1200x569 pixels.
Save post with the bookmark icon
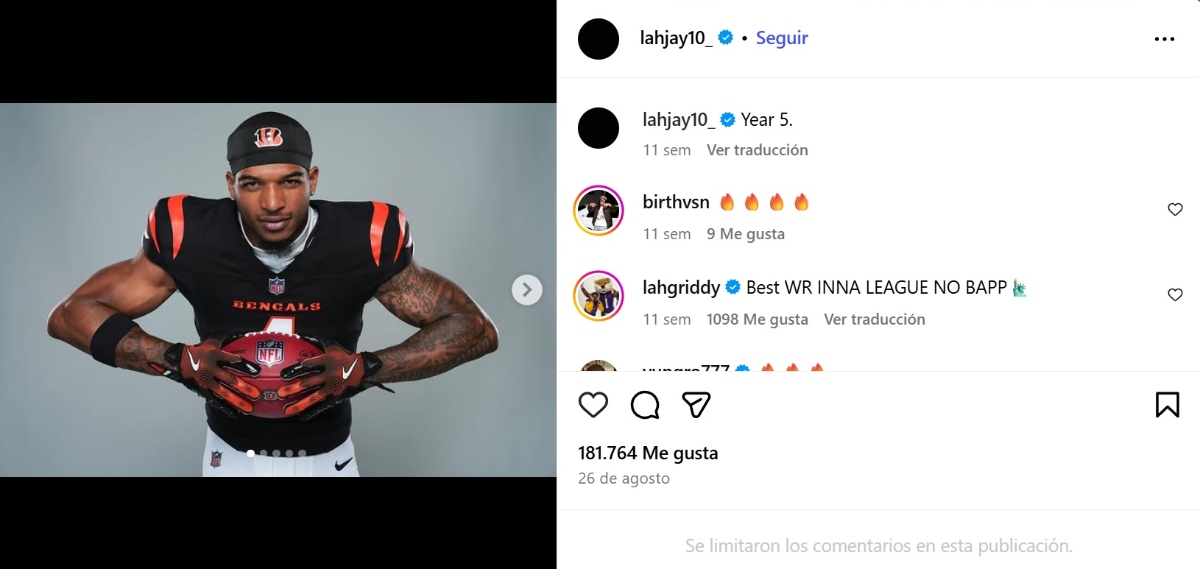point(1167,404)
